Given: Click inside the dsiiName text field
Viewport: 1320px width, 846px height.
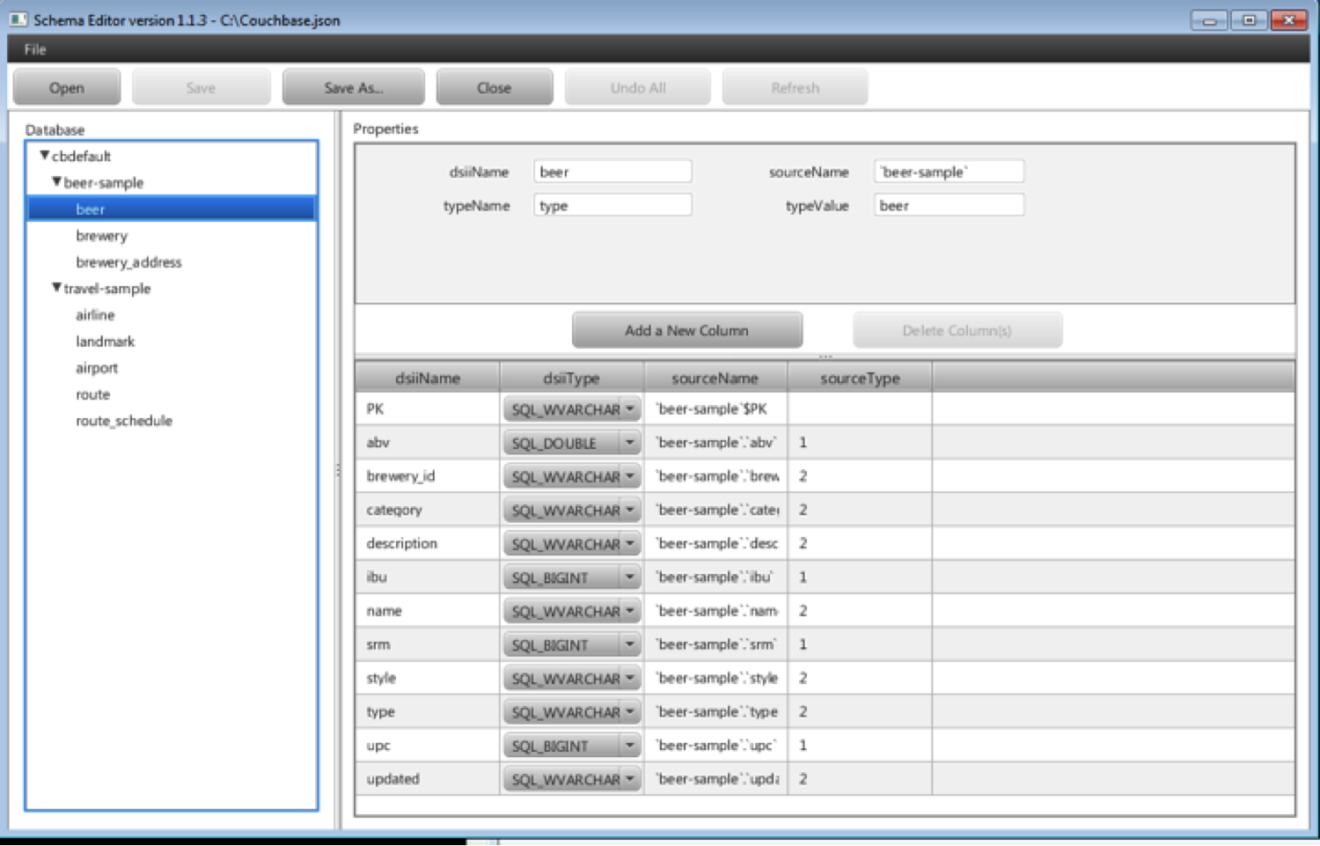Looking at the screenshot, I should [x=613, y=170].
